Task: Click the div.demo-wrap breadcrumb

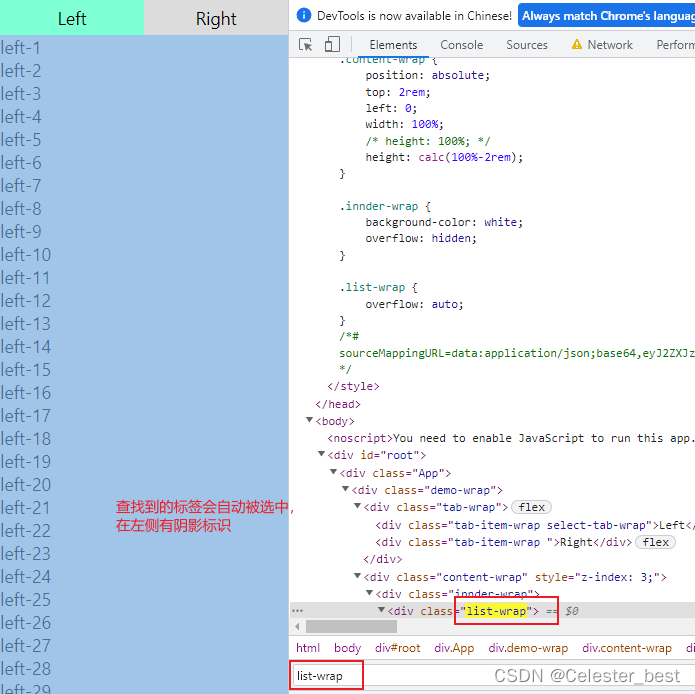Action: 528,648
